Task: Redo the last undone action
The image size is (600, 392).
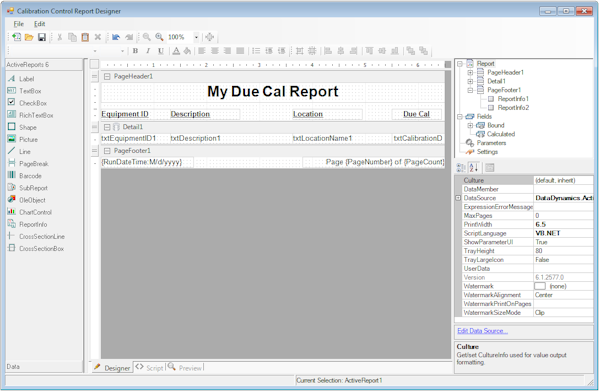Action: [x=129, y=37]
